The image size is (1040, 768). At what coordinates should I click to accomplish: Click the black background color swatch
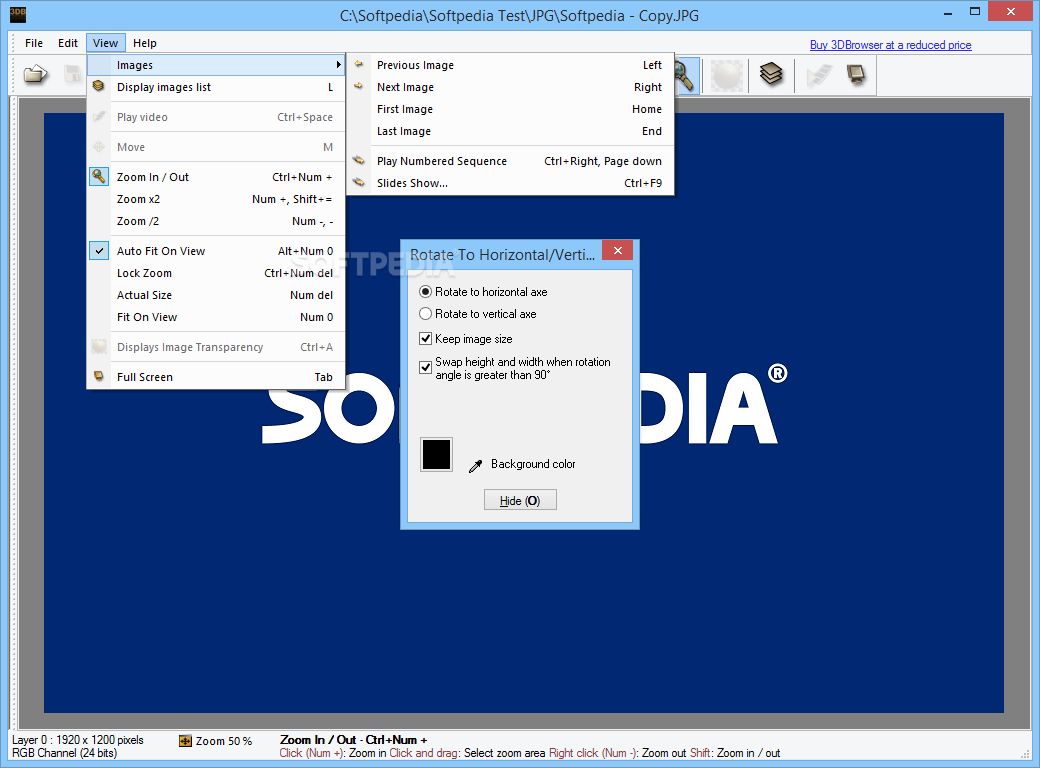click(436, 454)
